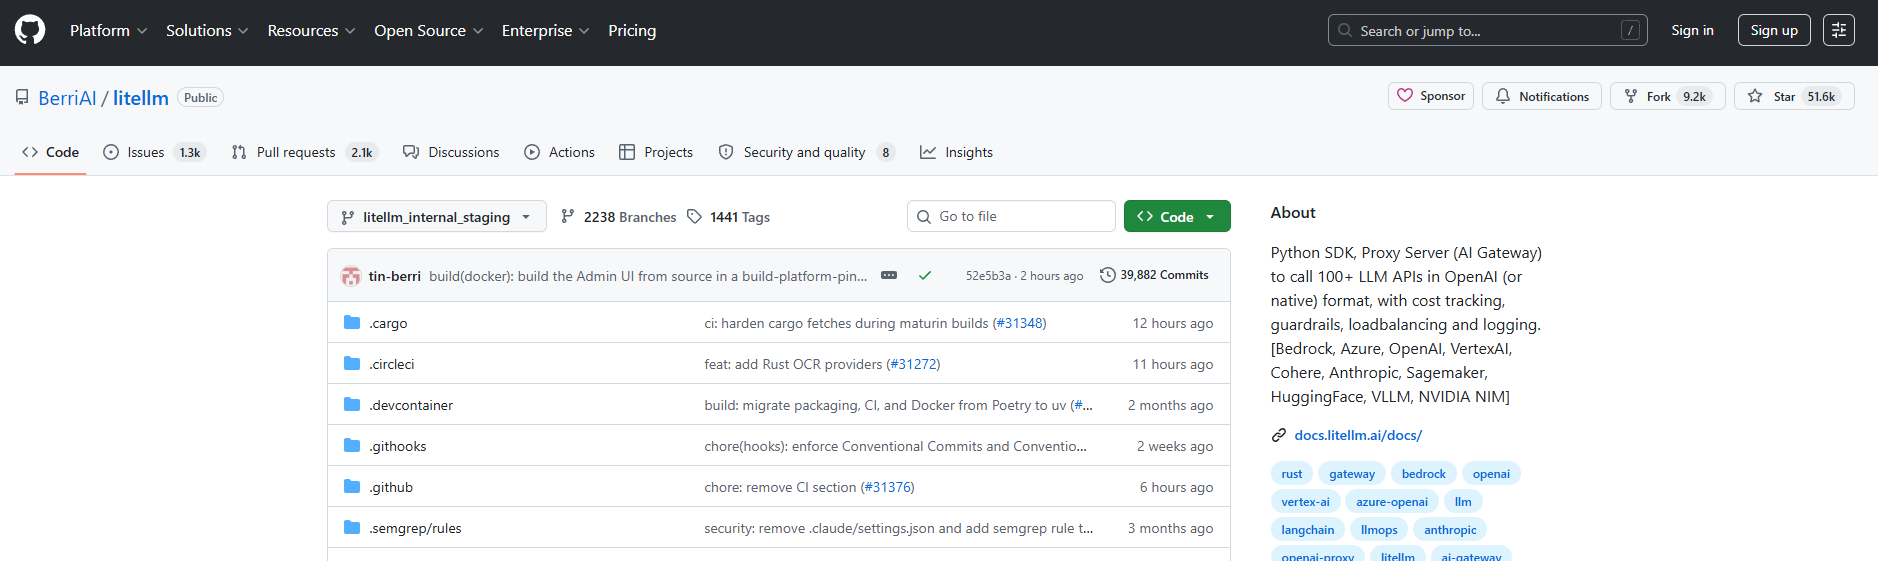Select the bedrock topic tag
Screen dimensions: 1878x561
tap(1424, 474)
